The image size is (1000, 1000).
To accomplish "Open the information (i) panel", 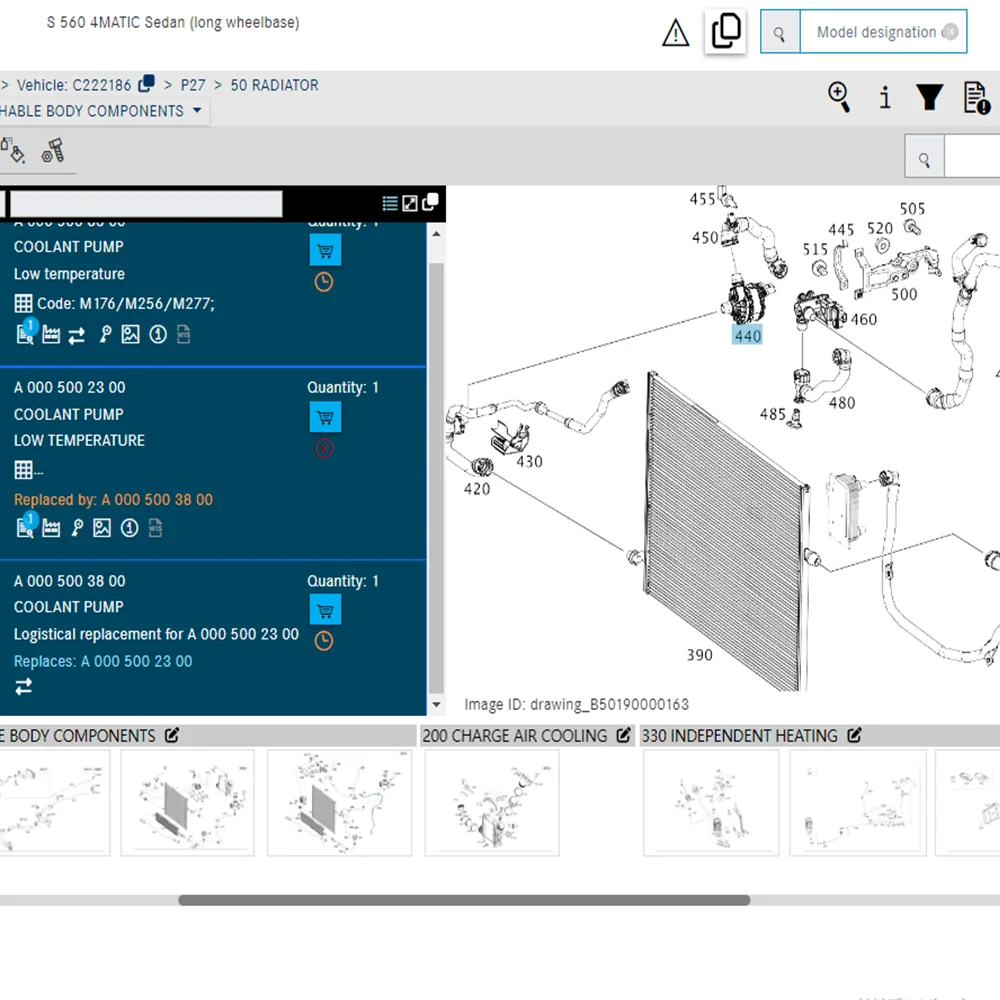I will coord(885,98).
